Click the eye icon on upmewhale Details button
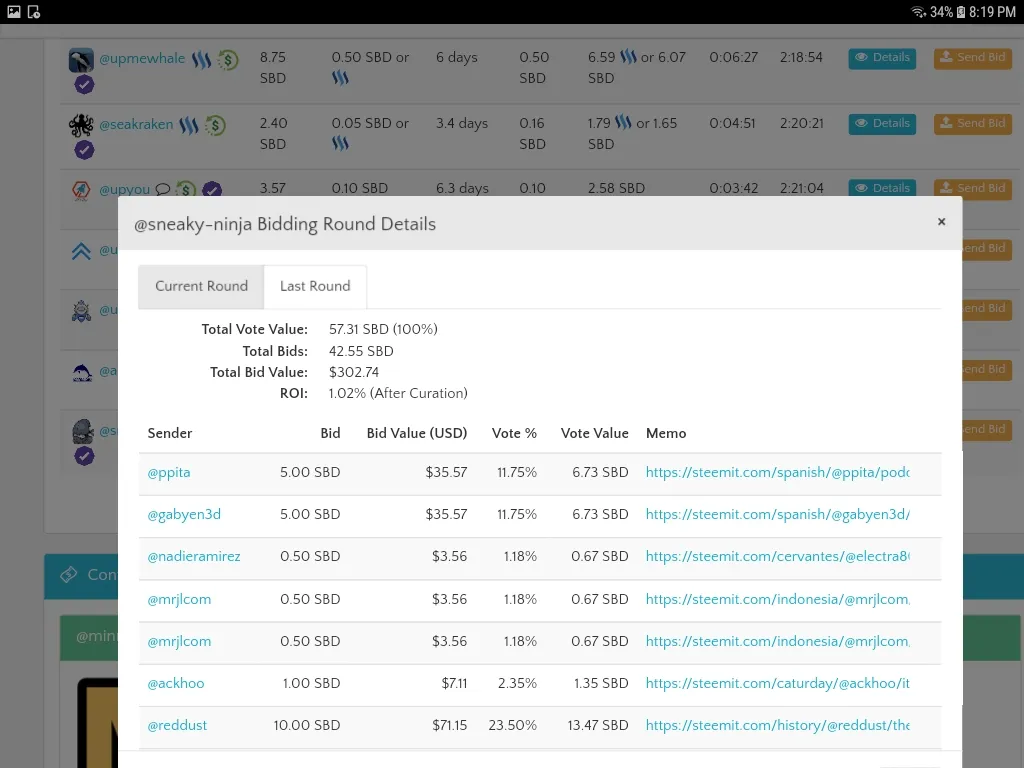 (x=861, y=57)
